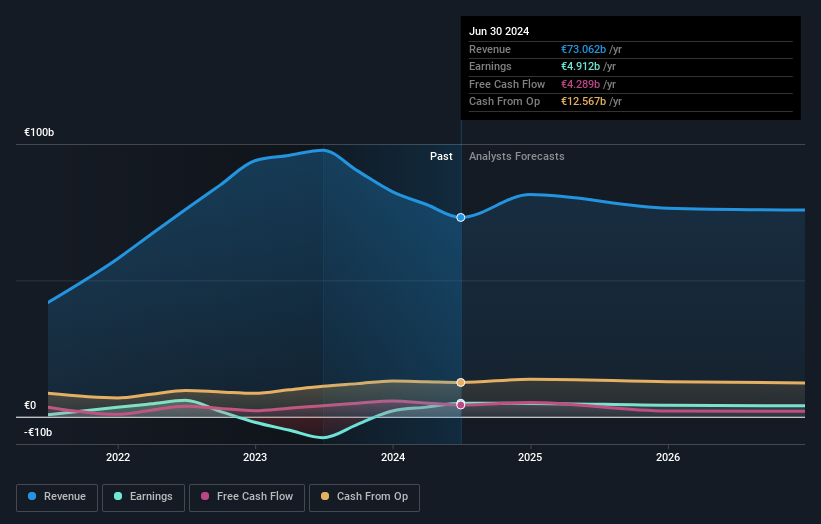Click the €0 y-axis label
821x524 pixels.
click(30, 405)
